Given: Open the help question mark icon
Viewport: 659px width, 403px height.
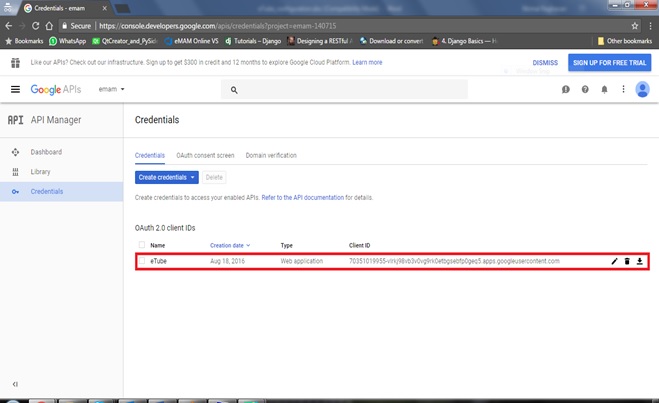Looking at the screenshot, I should click(x=585, y=89).
